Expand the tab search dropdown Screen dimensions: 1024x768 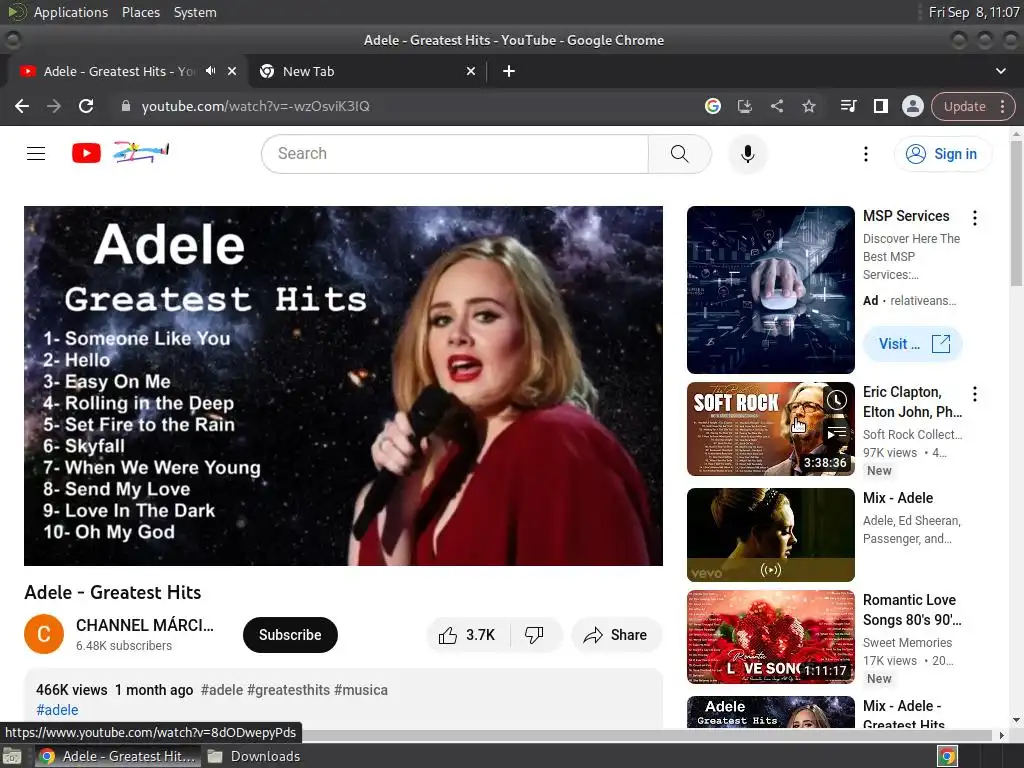click(x=1000, y=71)
